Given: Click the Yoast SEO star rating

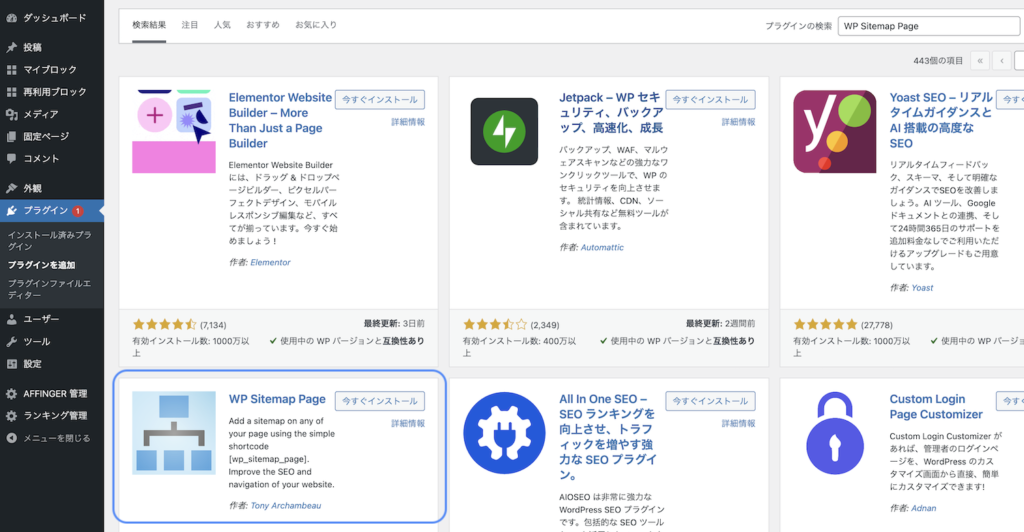Looking at the screenshot, I should coord(825,324).
